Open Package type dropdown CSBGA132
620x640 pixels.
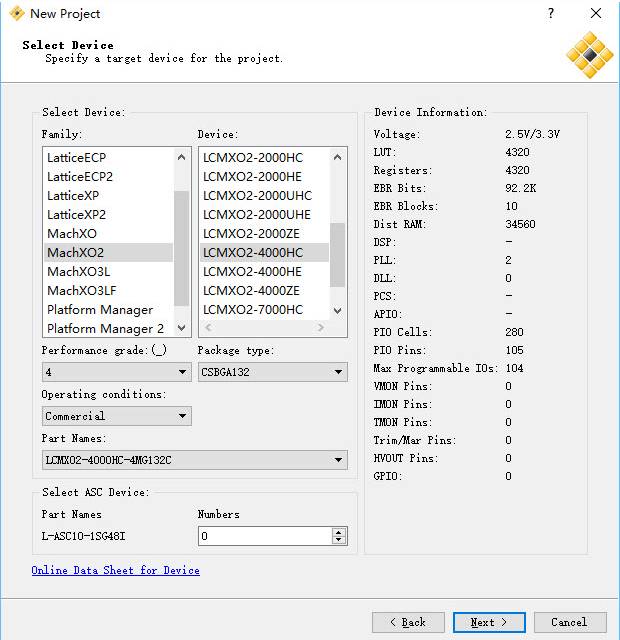point(273,372)
